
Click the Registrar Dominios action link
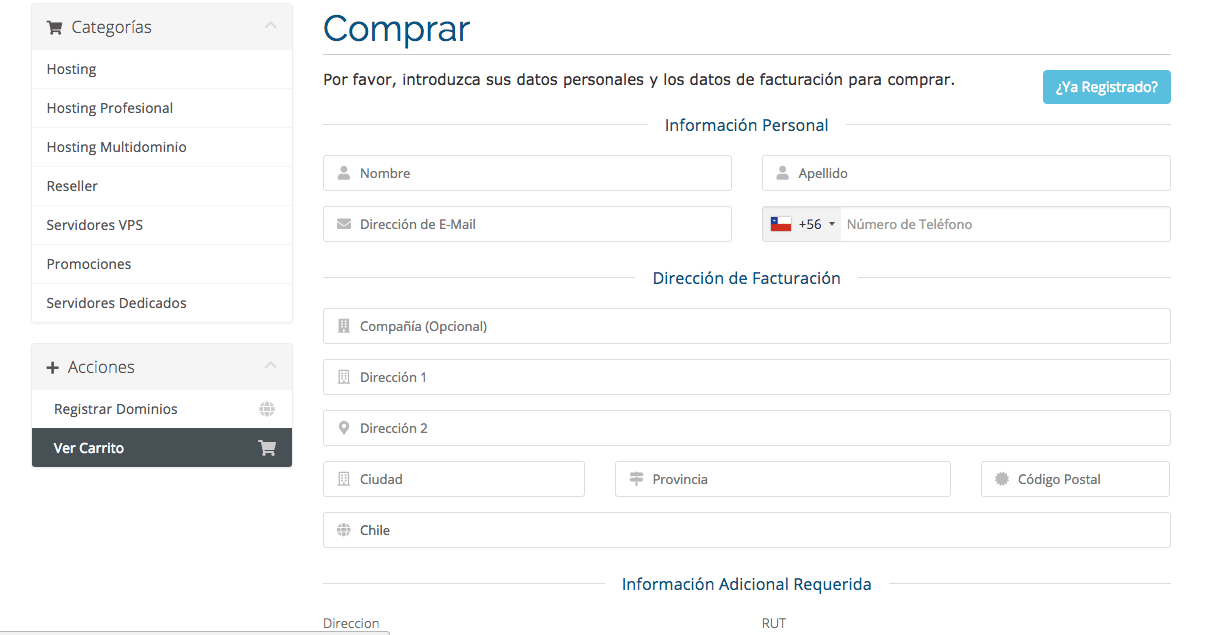pyautogui.click(x=162, y=409)
